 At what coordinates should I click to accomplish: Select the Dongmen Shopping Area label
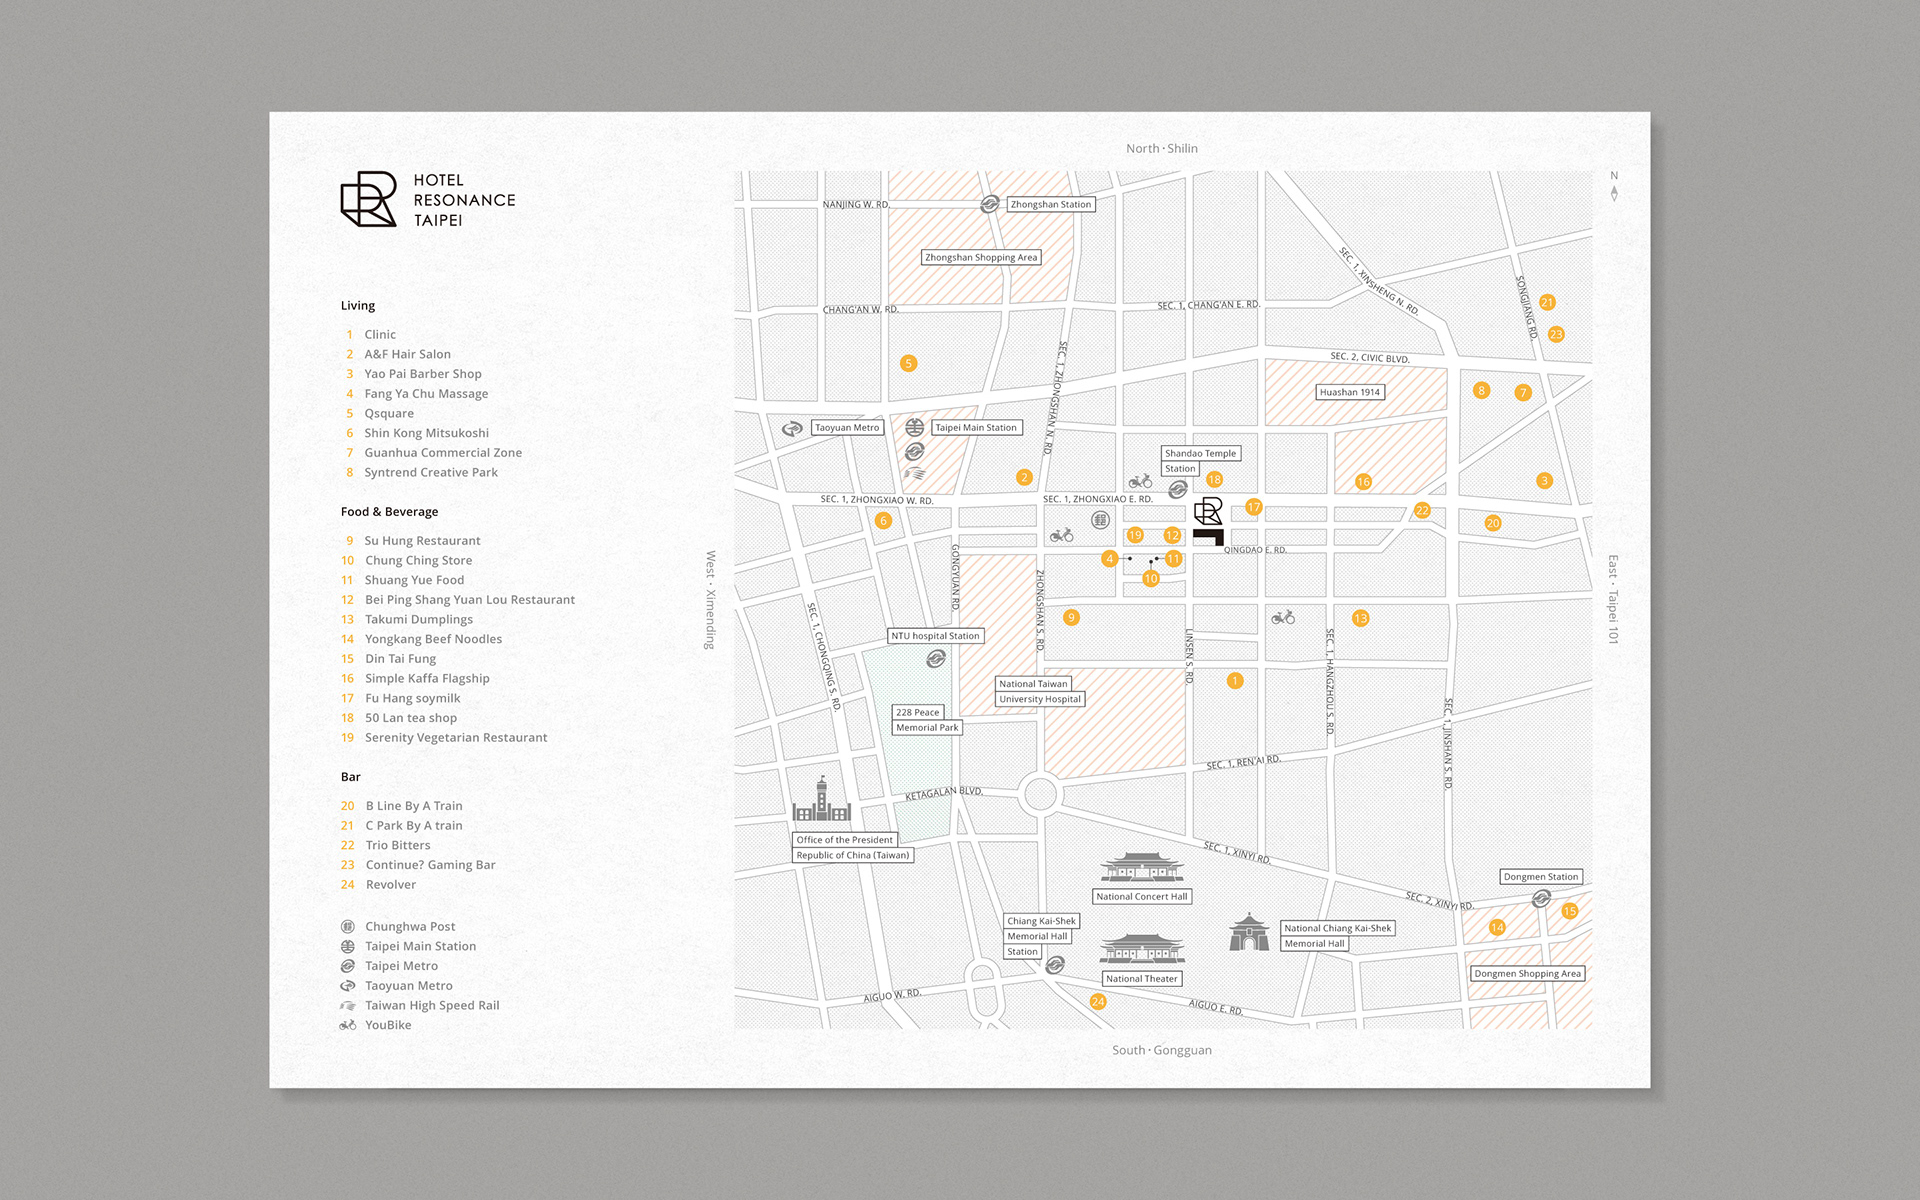coord(1527,973)
